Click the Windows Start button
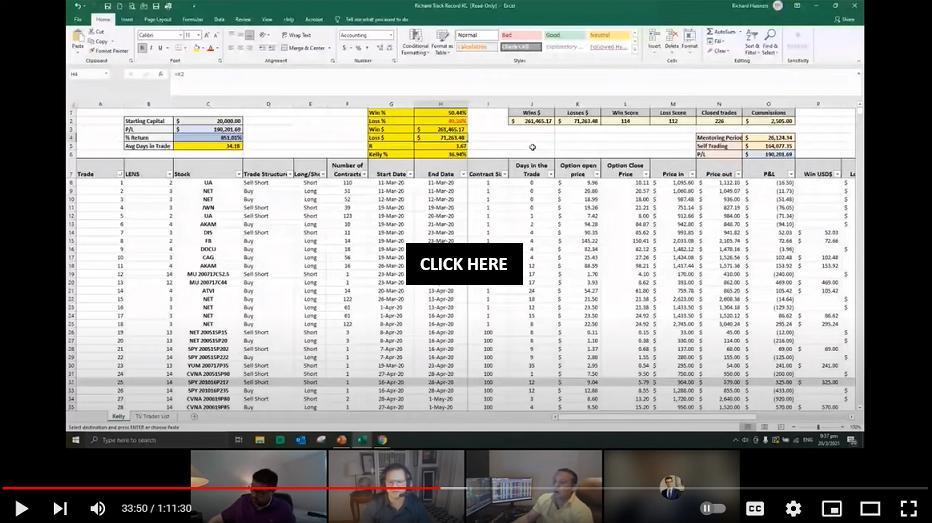Screen dimensions: 932x523 click(75, 440)
